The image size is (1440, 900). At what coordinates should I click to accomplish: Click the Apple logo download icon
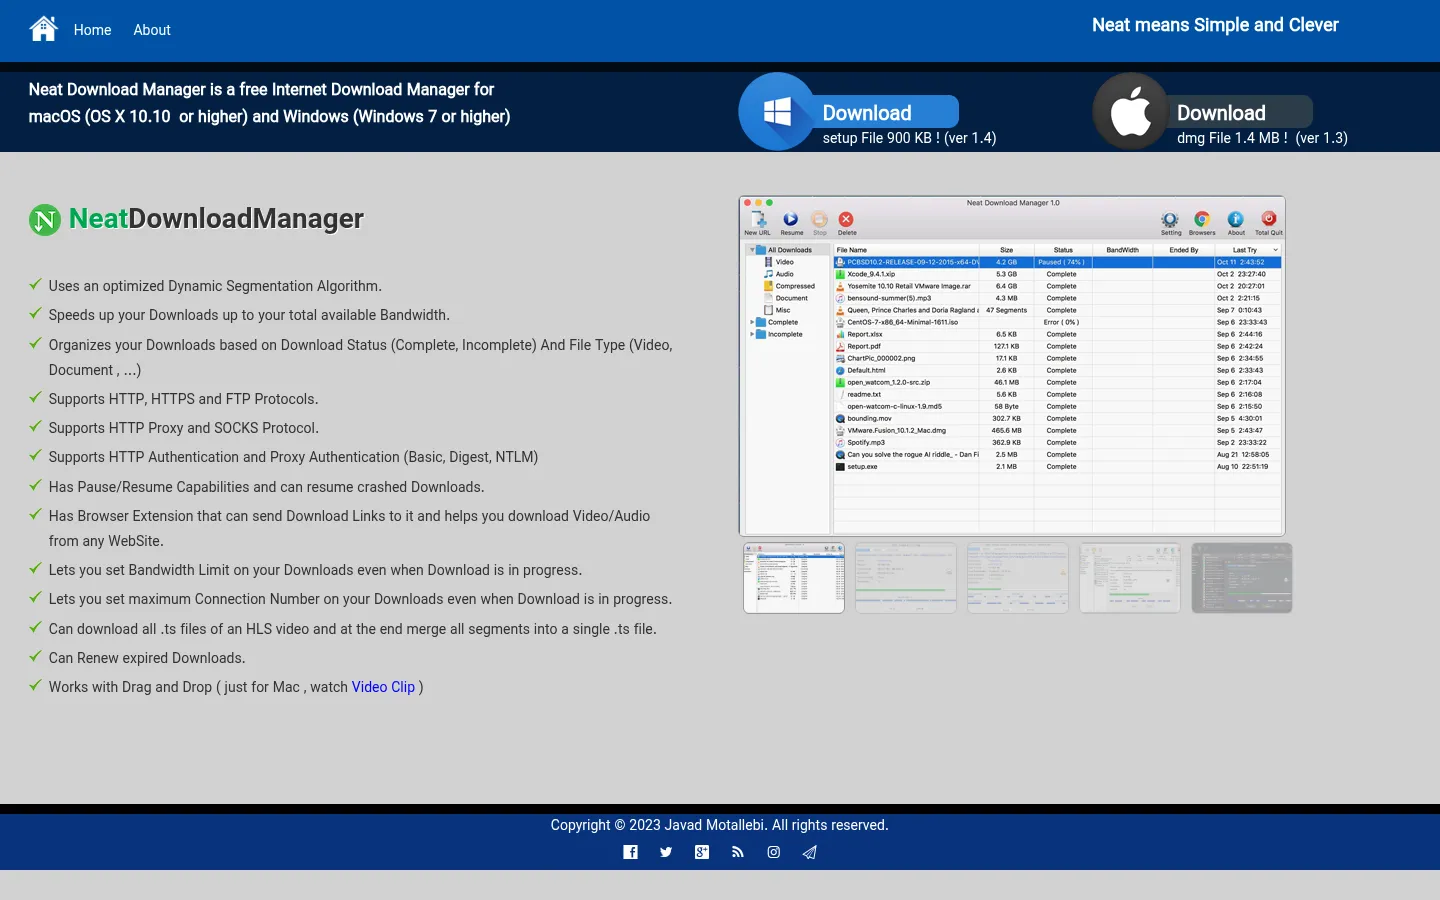(x=1131, y=111)
